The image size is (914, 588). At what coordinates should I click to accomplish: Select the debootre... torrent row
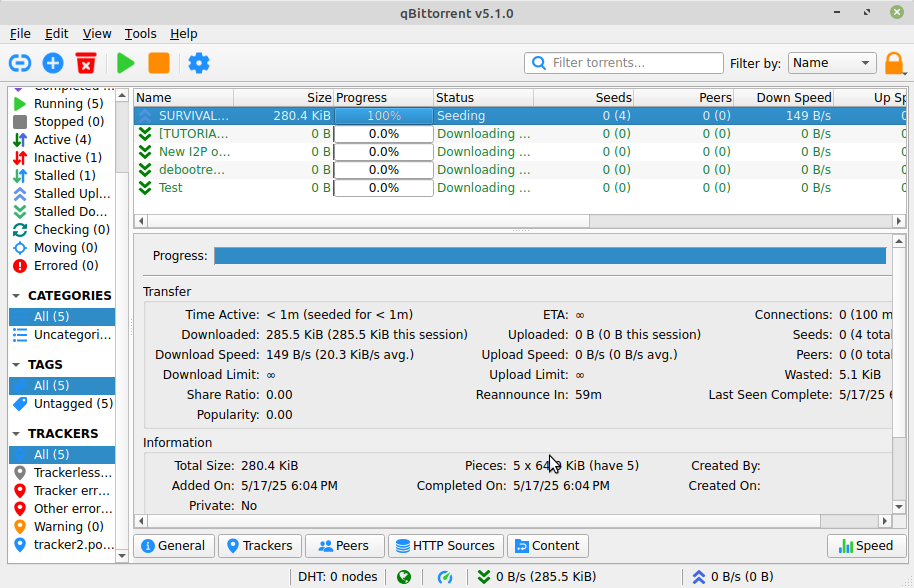(x=520, y=170)
